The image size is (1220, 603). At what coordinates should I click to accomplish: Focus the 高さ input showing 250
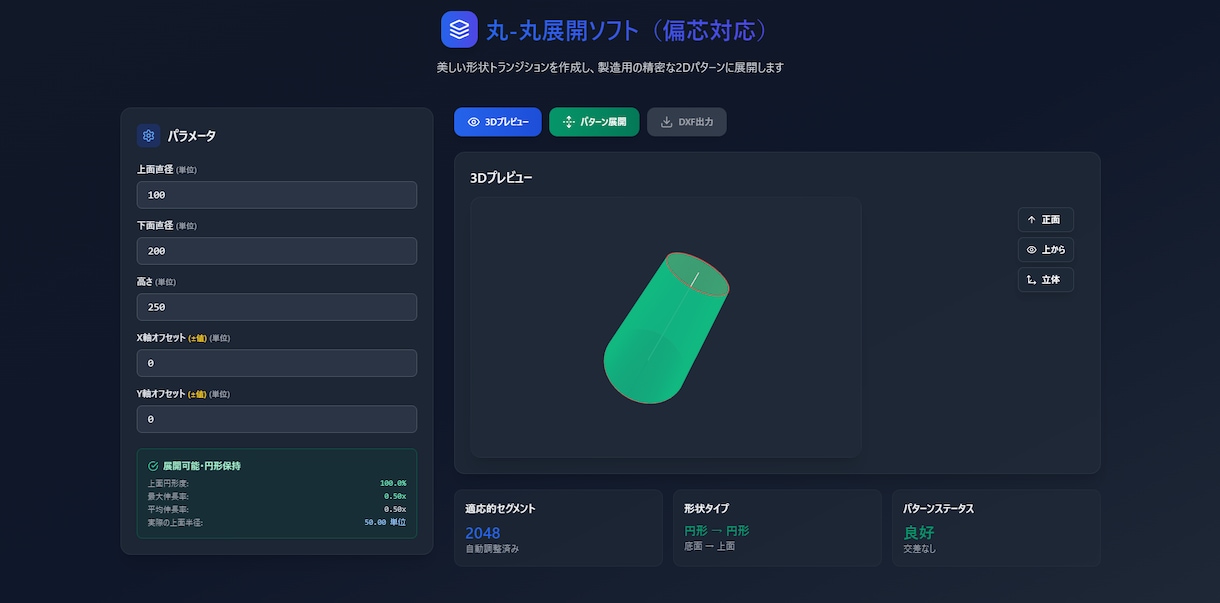pos(277,307)
